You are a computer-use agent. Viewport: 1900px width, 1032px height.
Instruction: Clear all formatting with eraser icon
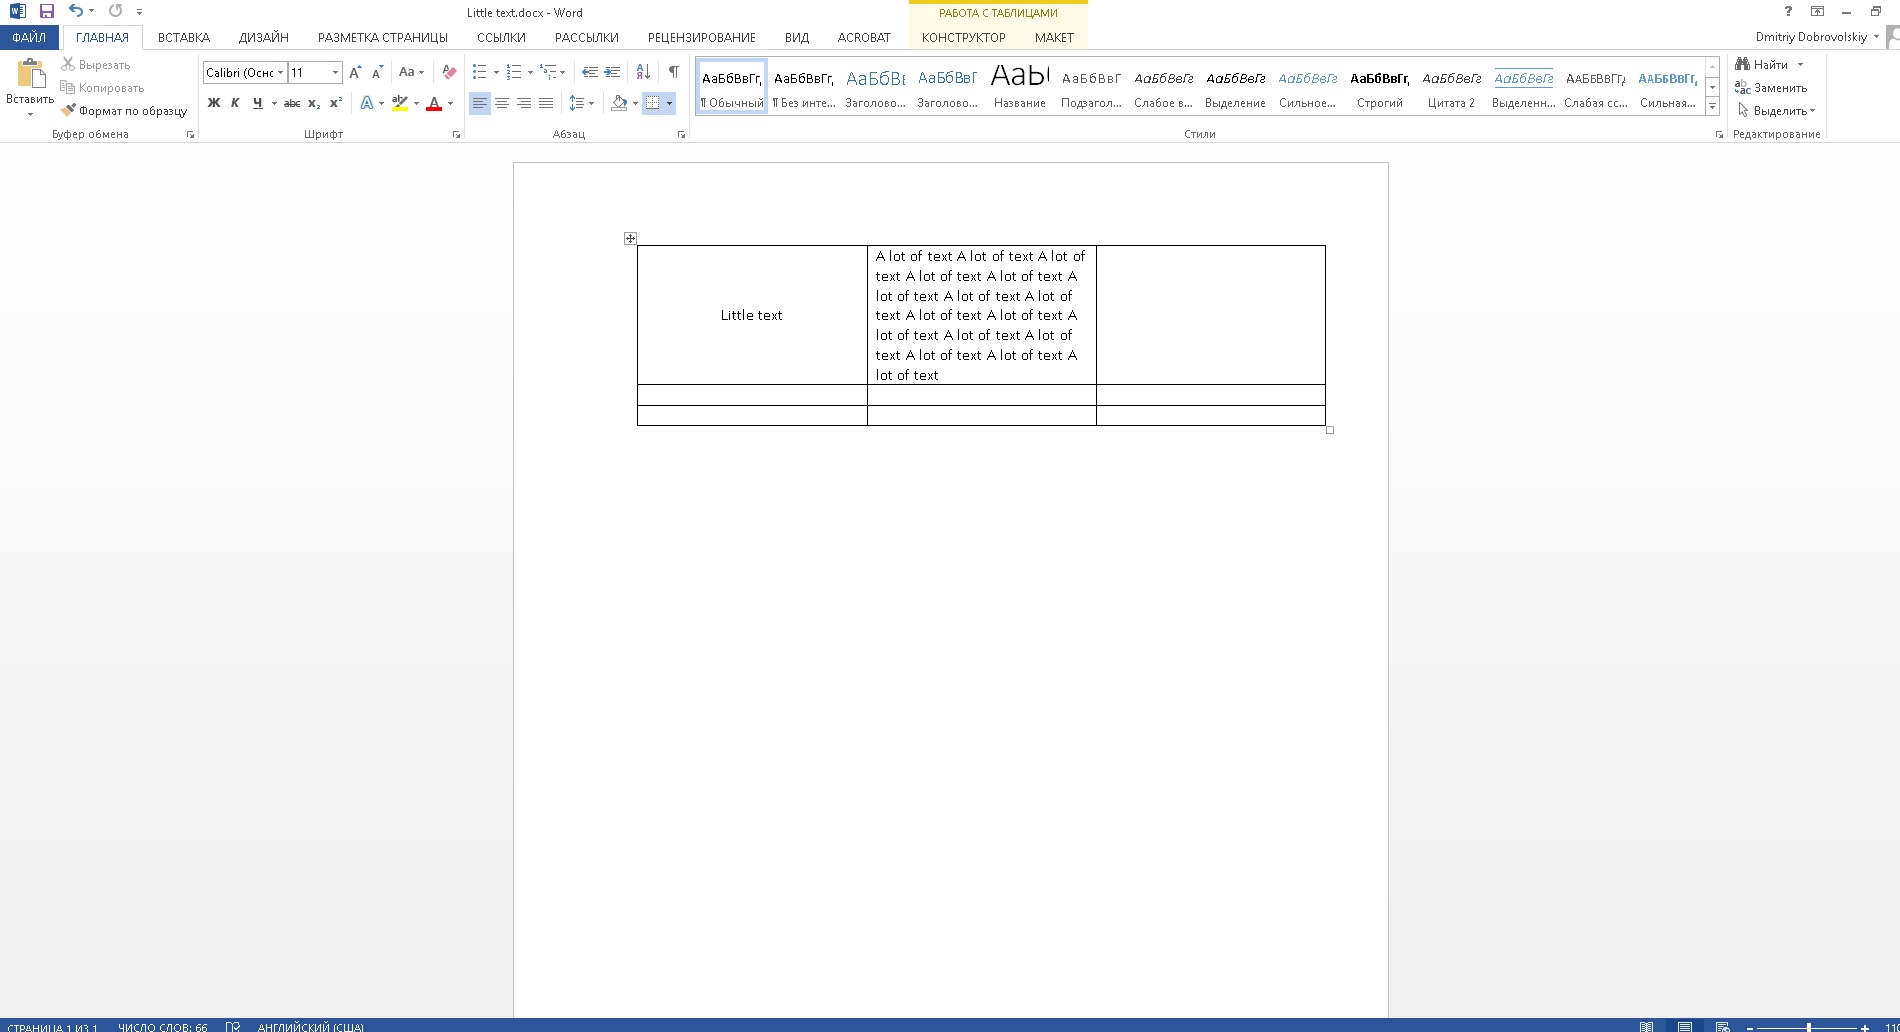point(449,72)
